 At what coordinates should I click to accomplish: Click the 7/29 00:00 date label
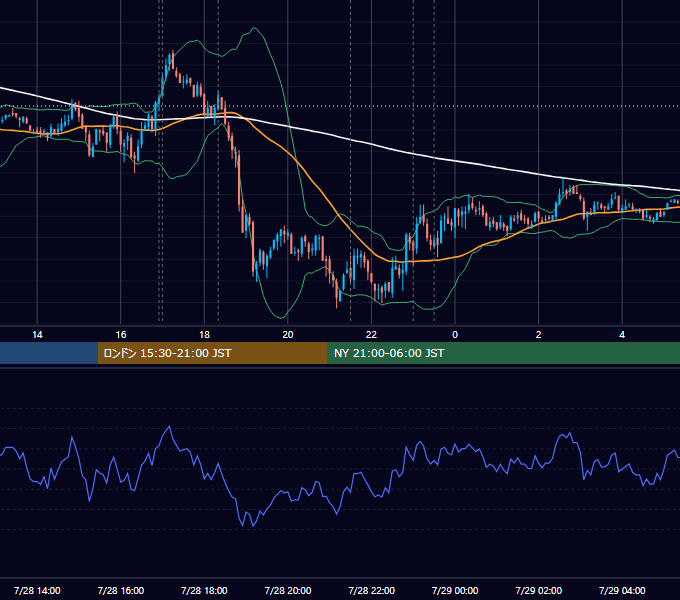click(455, 590)
